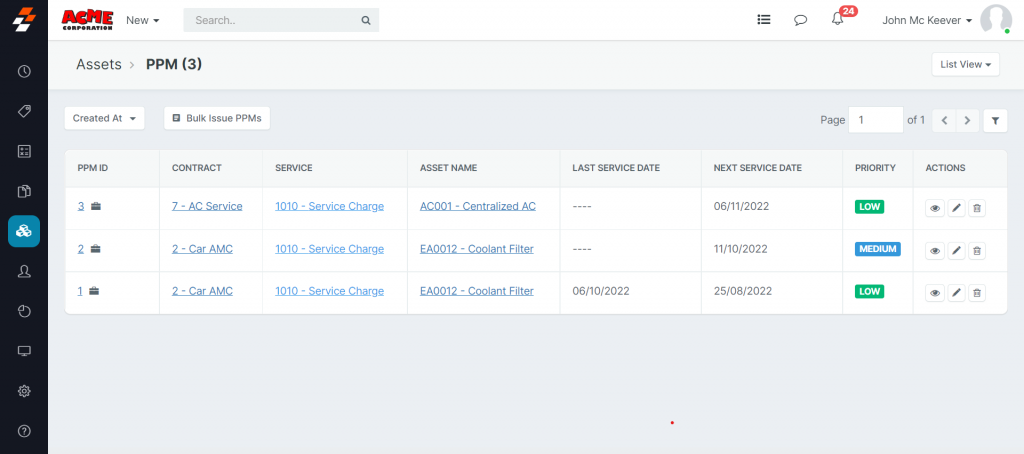The image size is (1024, 454).
Task: Open the List View dropdown
Action: (x=965, y=65)
